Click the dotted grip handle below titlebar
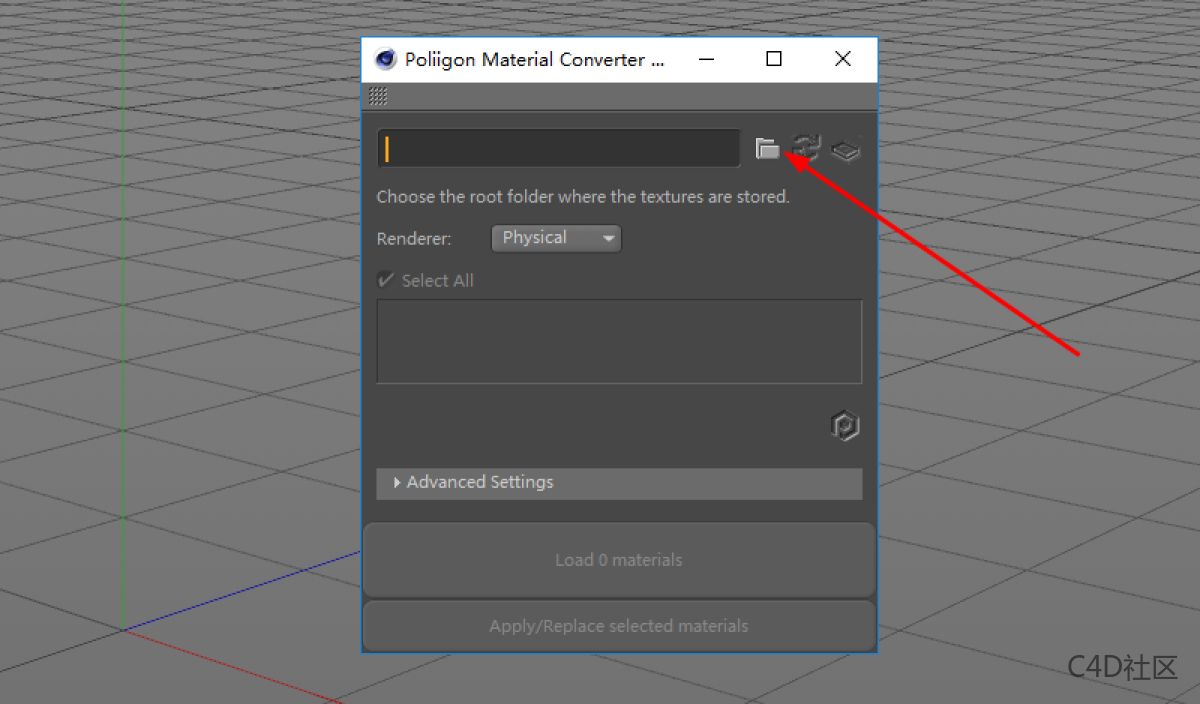 (378, 95)
